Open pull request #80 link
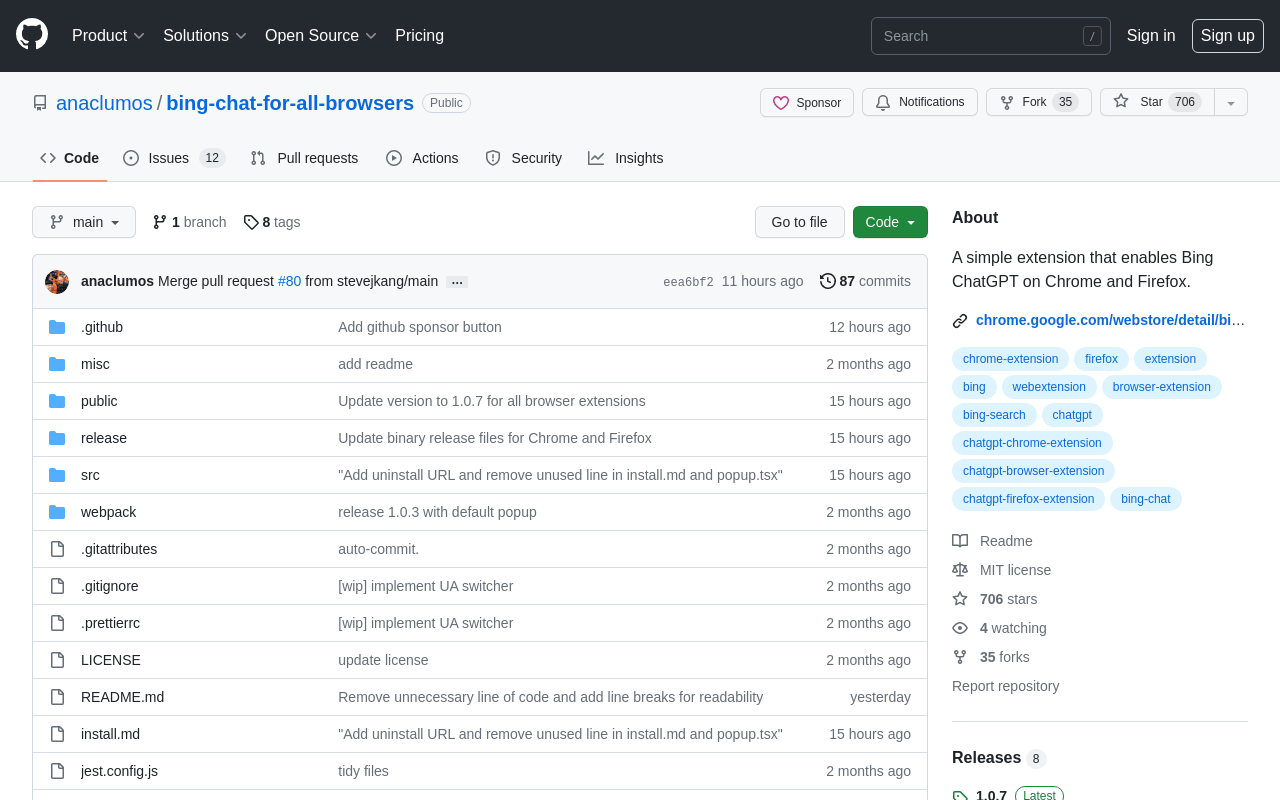Screen dimensions: 1280x800 click(x=289, y=281)
